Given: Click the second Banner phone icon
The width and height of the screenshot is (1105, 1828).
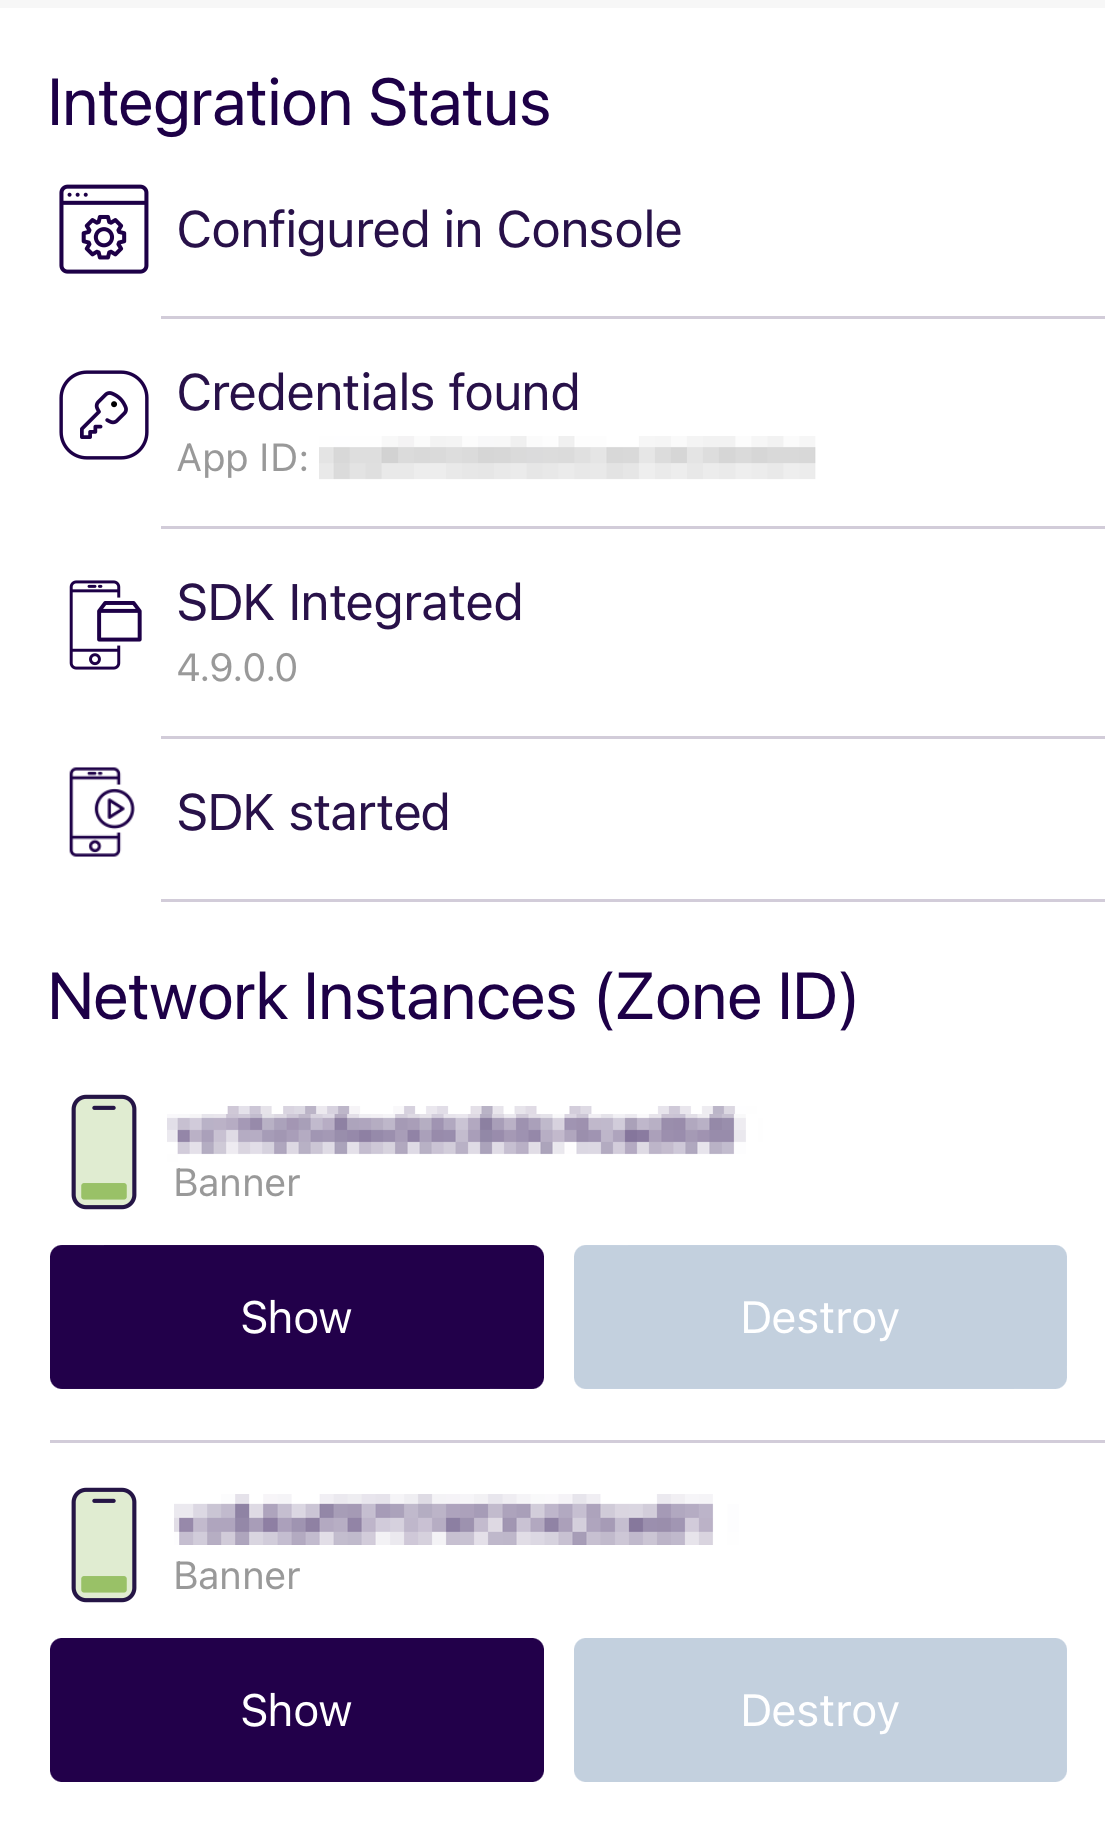Looking at the screenshot, I should click(x=104, y=1545).
